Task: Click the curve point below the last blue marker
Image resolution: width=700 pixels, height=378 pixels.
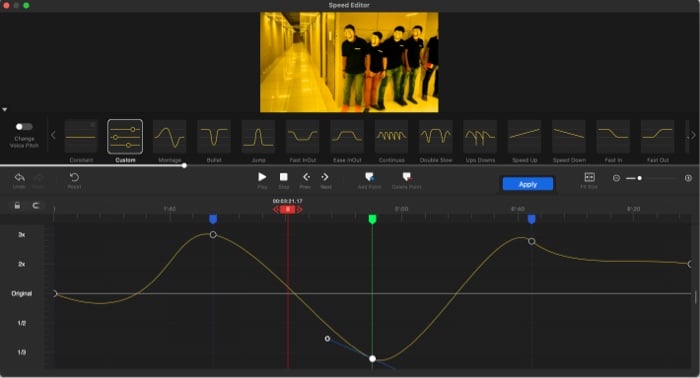Action: click(531, 241)
